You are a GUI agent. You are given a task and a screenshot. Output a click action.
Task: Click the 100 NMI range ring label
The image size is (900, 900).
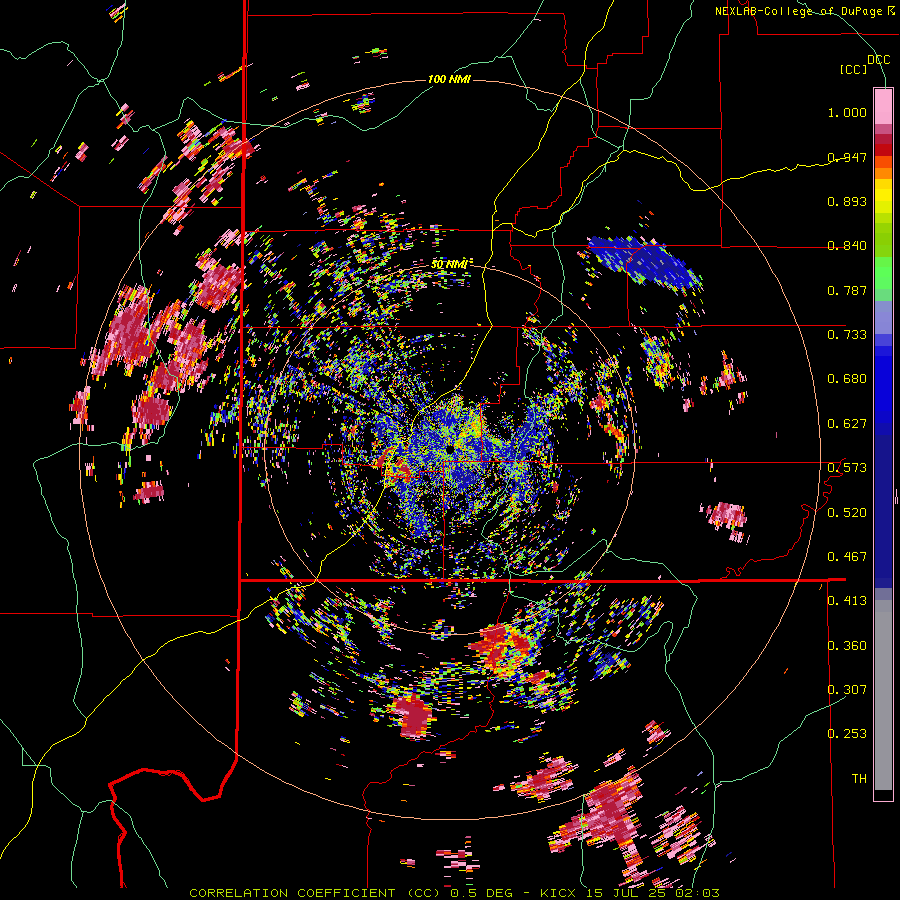[x=449, y=79]
